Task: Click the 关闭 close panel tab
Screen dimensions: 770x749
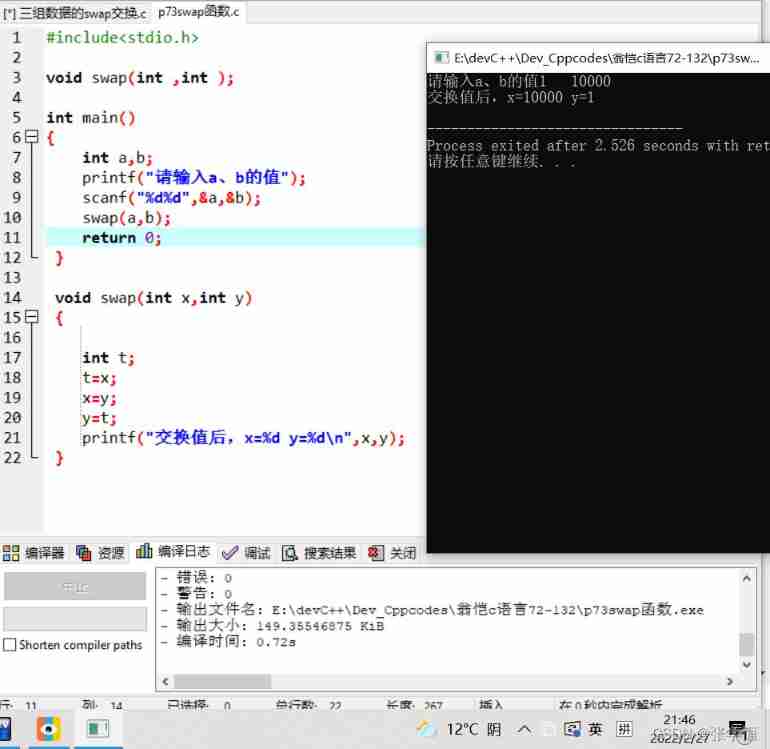Action: pos(393,553)
